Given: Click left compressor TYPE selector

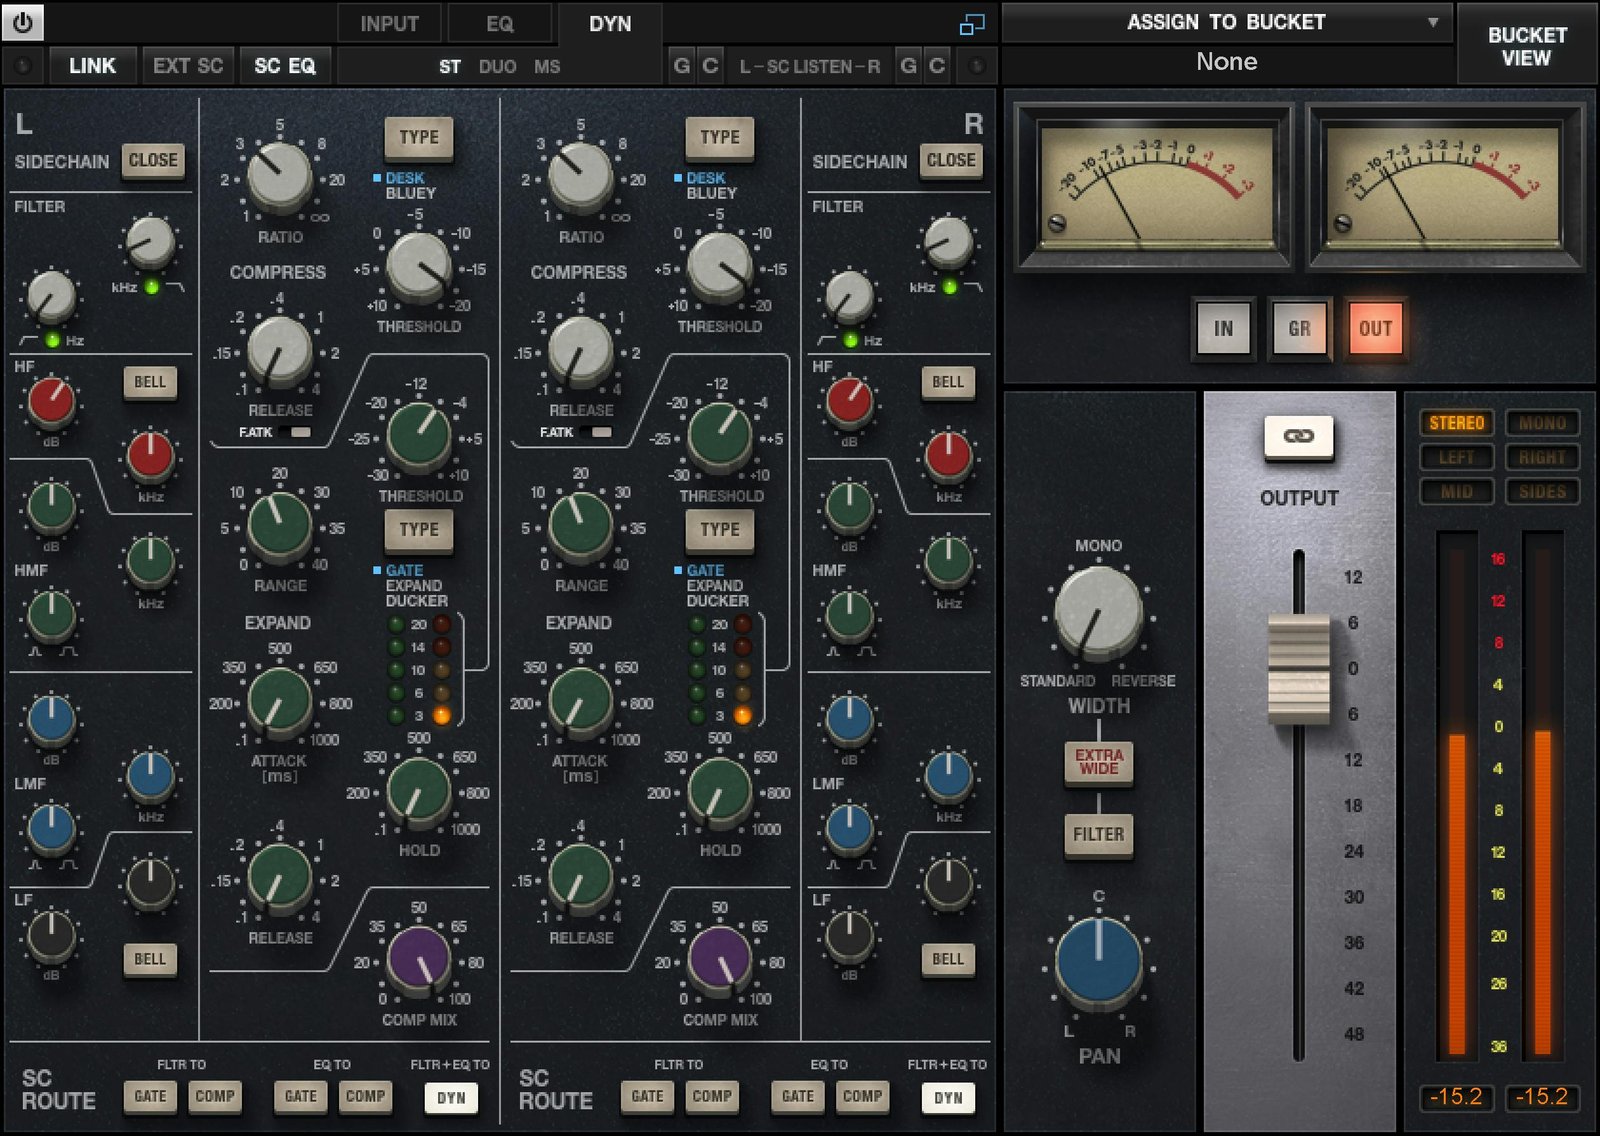Looking at the screenshot, I should (418, 137).
